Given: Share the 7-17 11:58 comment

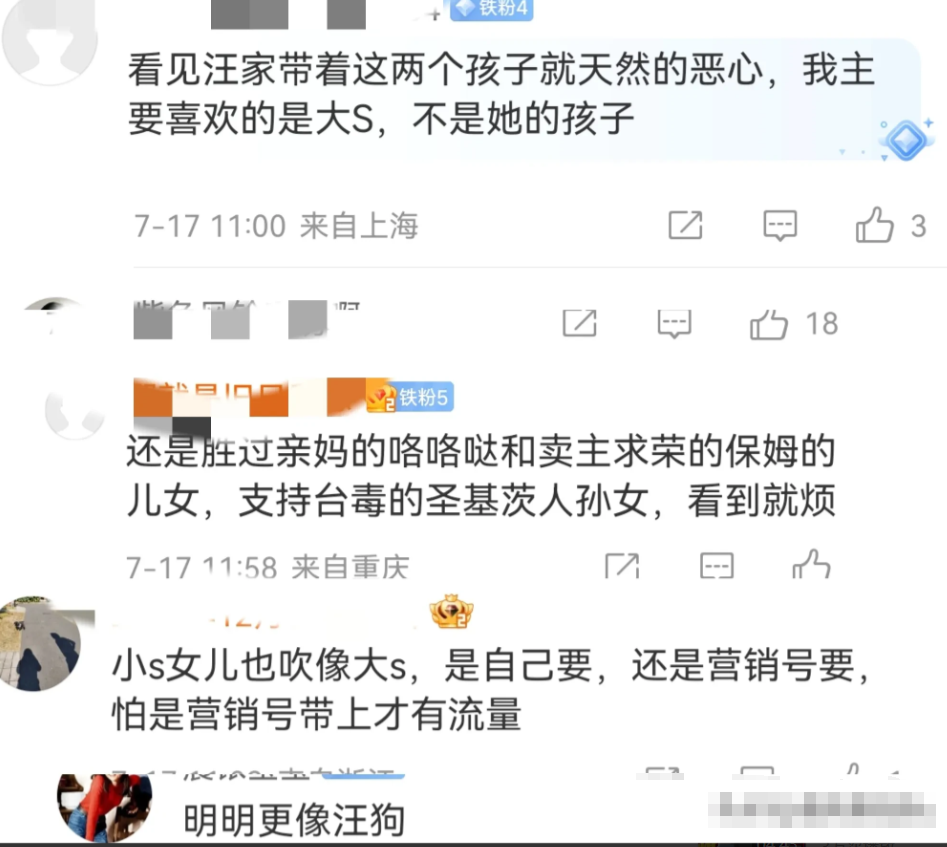Looking at the screenshot, I should point(622,566).
